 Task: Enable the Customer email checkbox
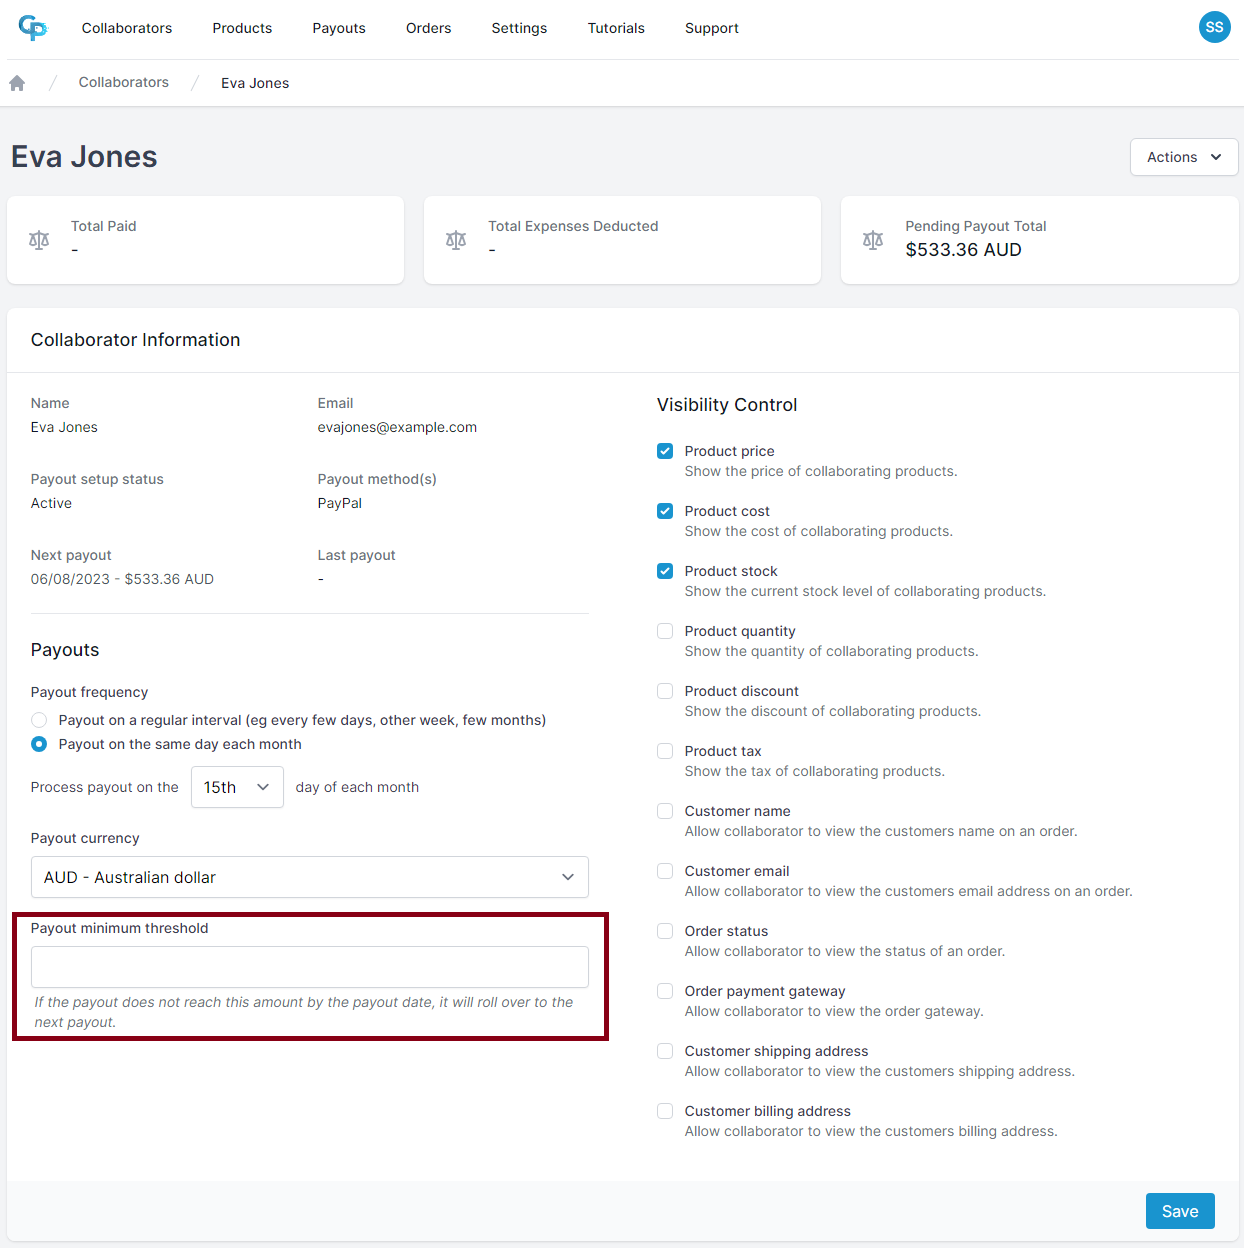coord(665,871)
